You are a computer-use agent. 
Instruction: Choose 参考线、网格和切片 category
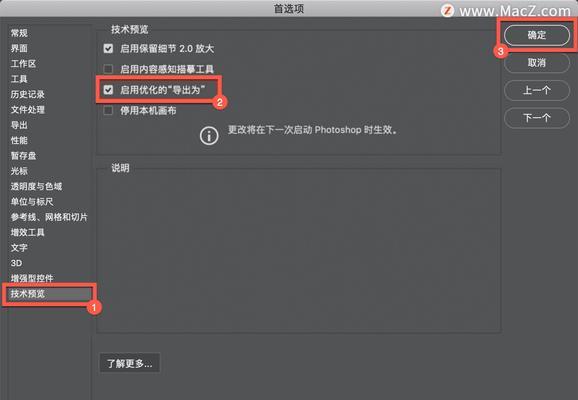(x=49, y=217)
